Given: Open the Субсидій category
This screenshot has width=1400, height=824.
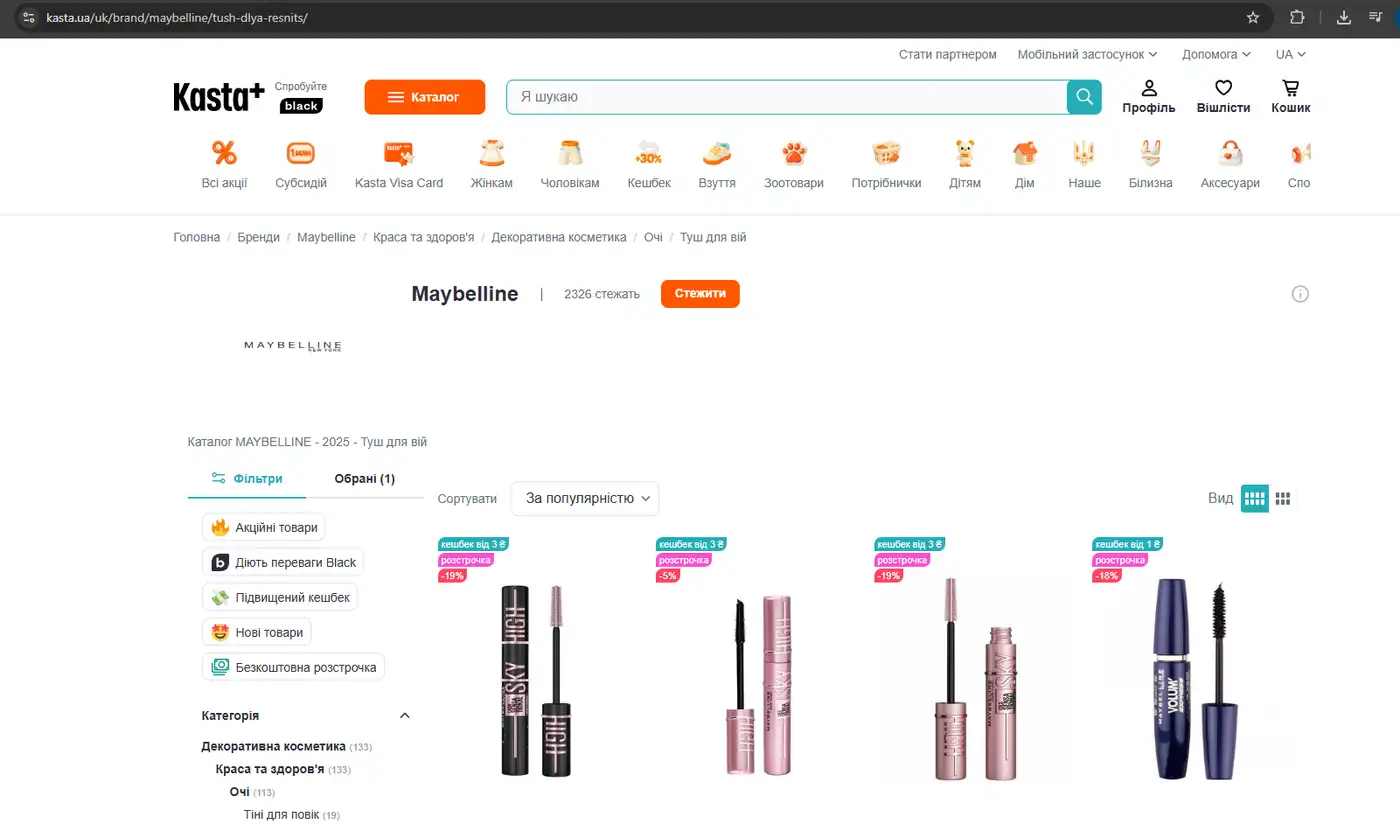Looking at the screenshot, I should [301, 165].
